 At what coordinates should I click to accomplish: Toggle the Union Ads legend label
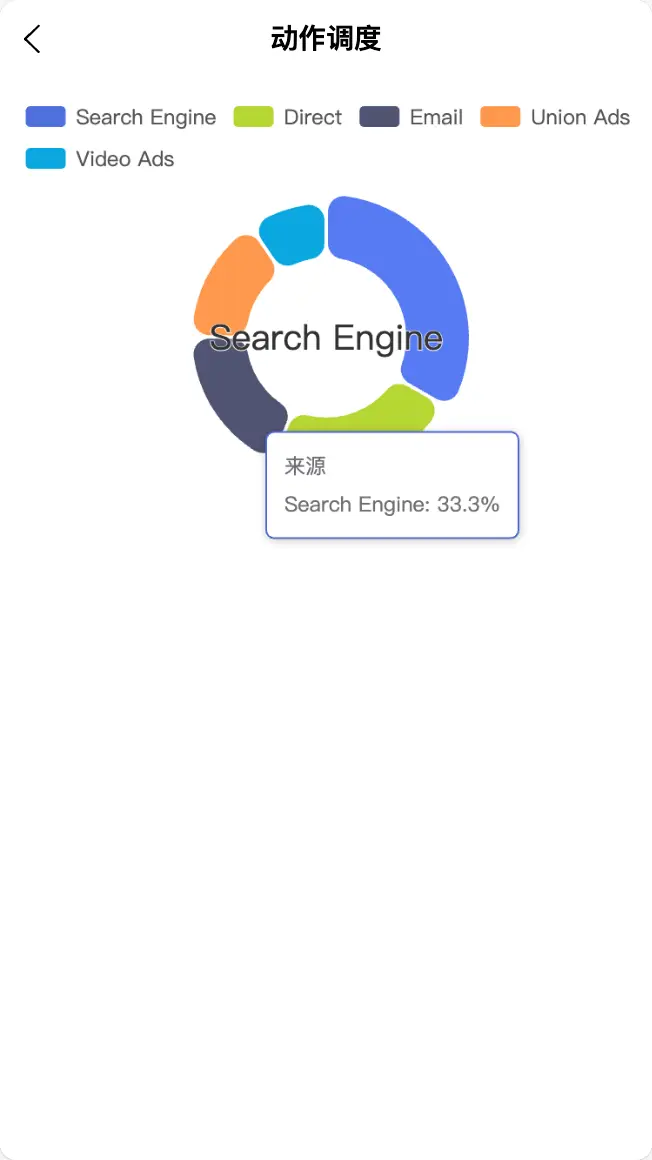(x=580, y=118)
